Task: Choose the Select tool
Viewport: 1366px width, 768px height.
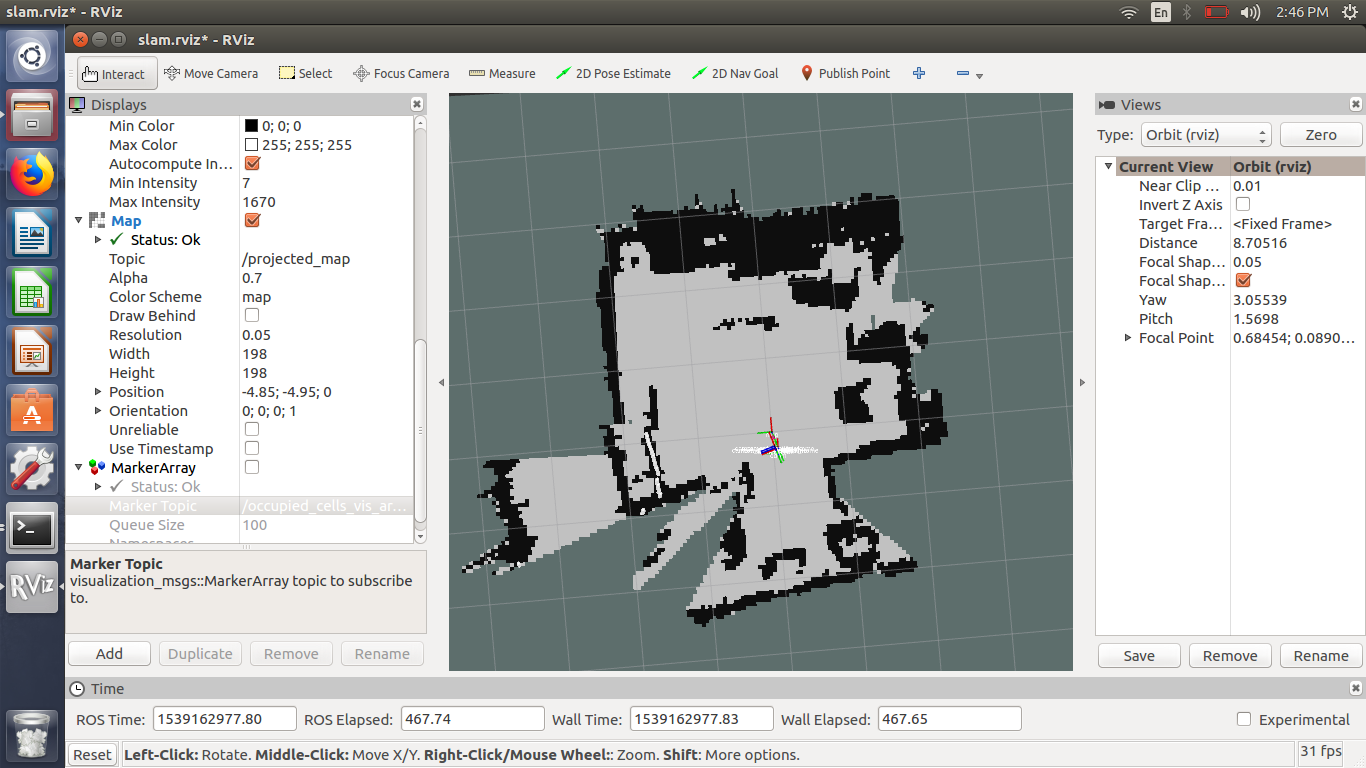Action: [x=305, y=73]
